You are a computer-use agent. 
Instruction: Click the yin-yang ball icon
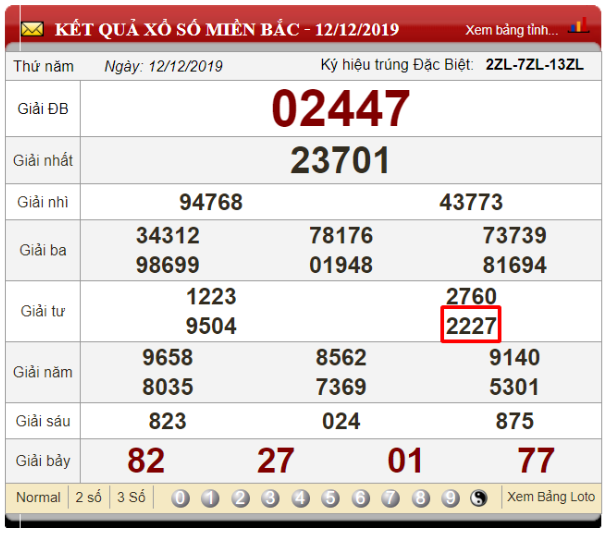click(479, 498)
